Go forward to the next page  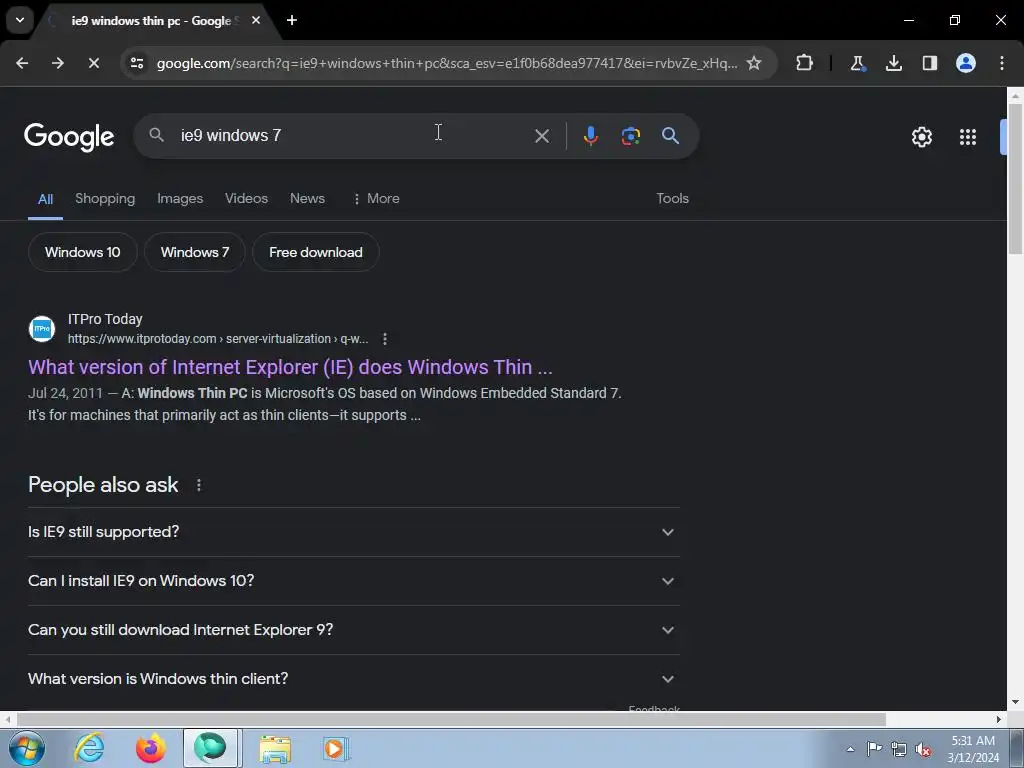pos(57,63)
